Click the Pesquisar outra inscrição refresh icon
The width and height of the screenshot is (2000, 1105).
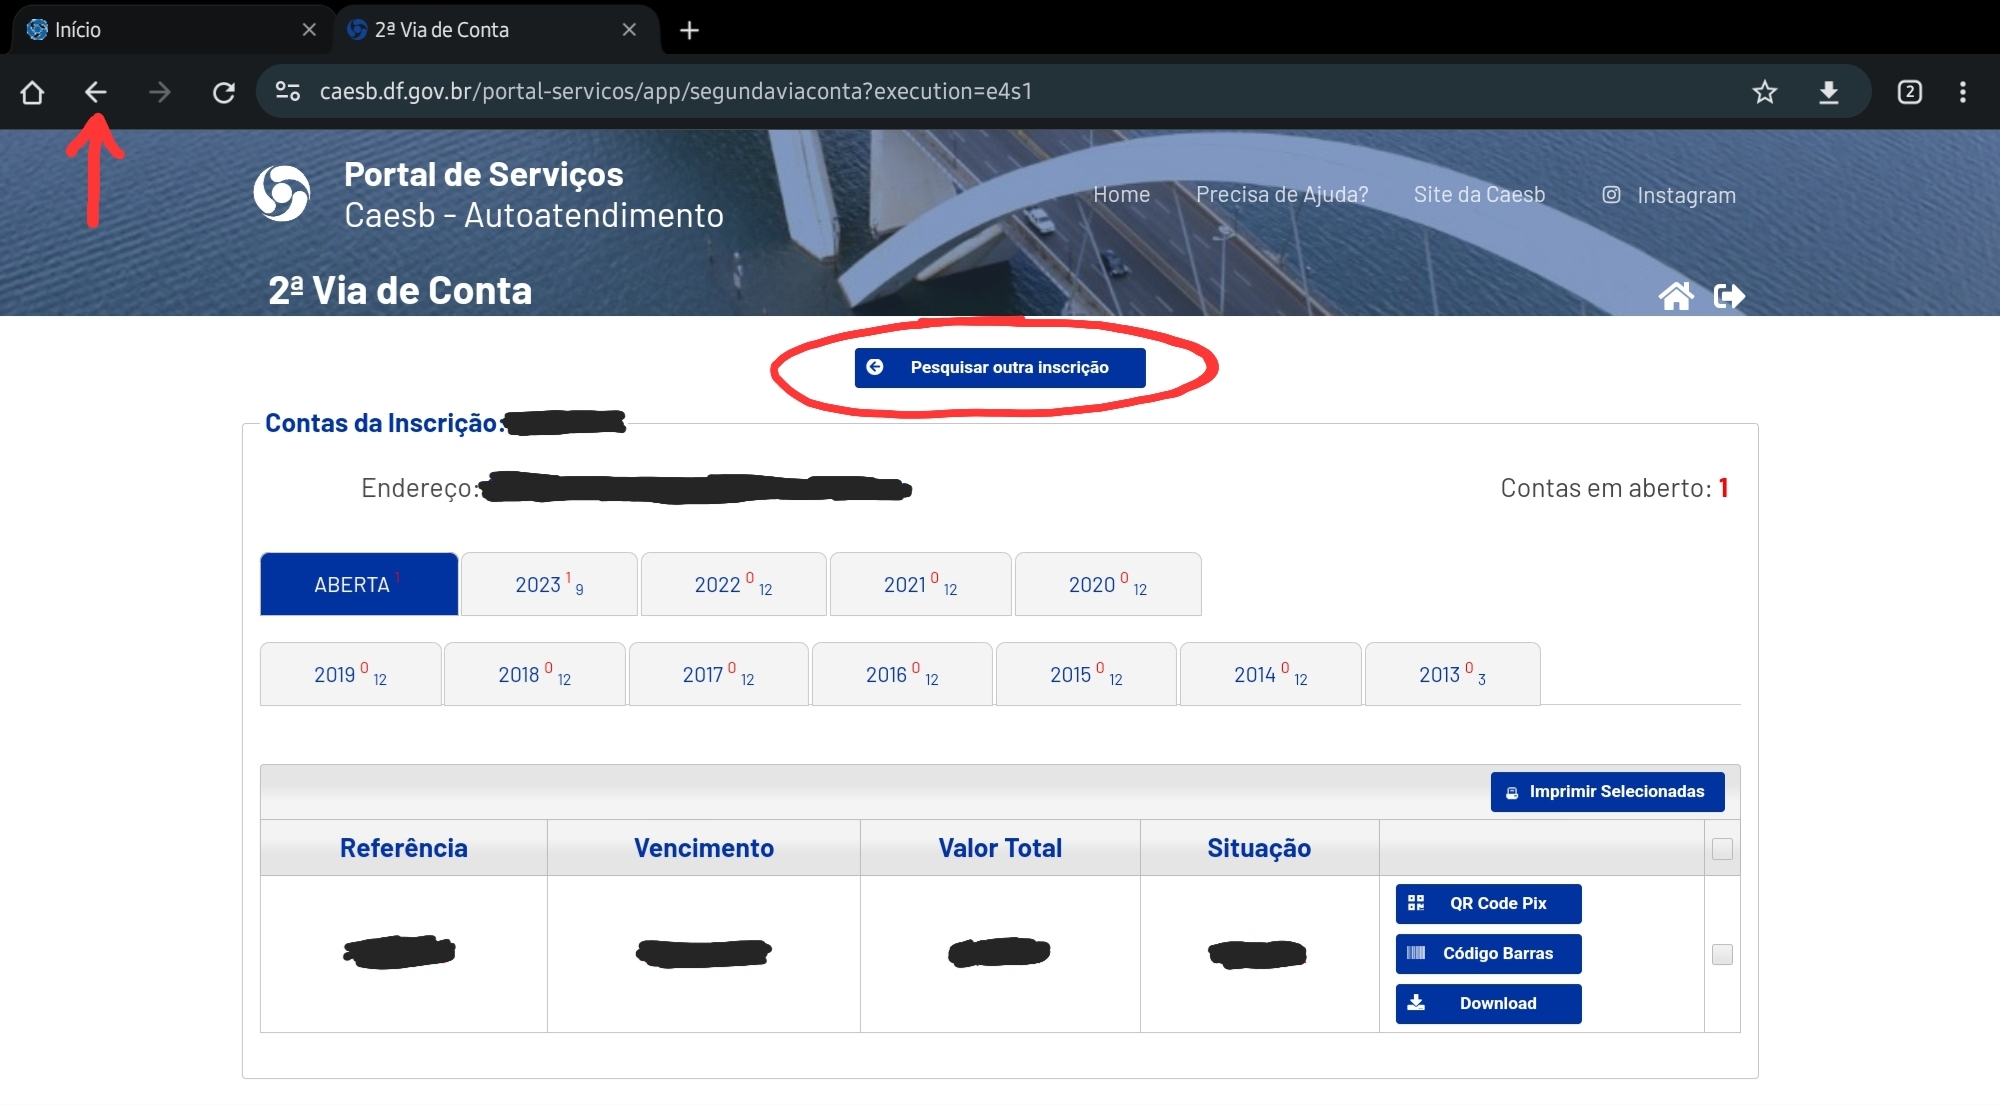pos(880,366)
